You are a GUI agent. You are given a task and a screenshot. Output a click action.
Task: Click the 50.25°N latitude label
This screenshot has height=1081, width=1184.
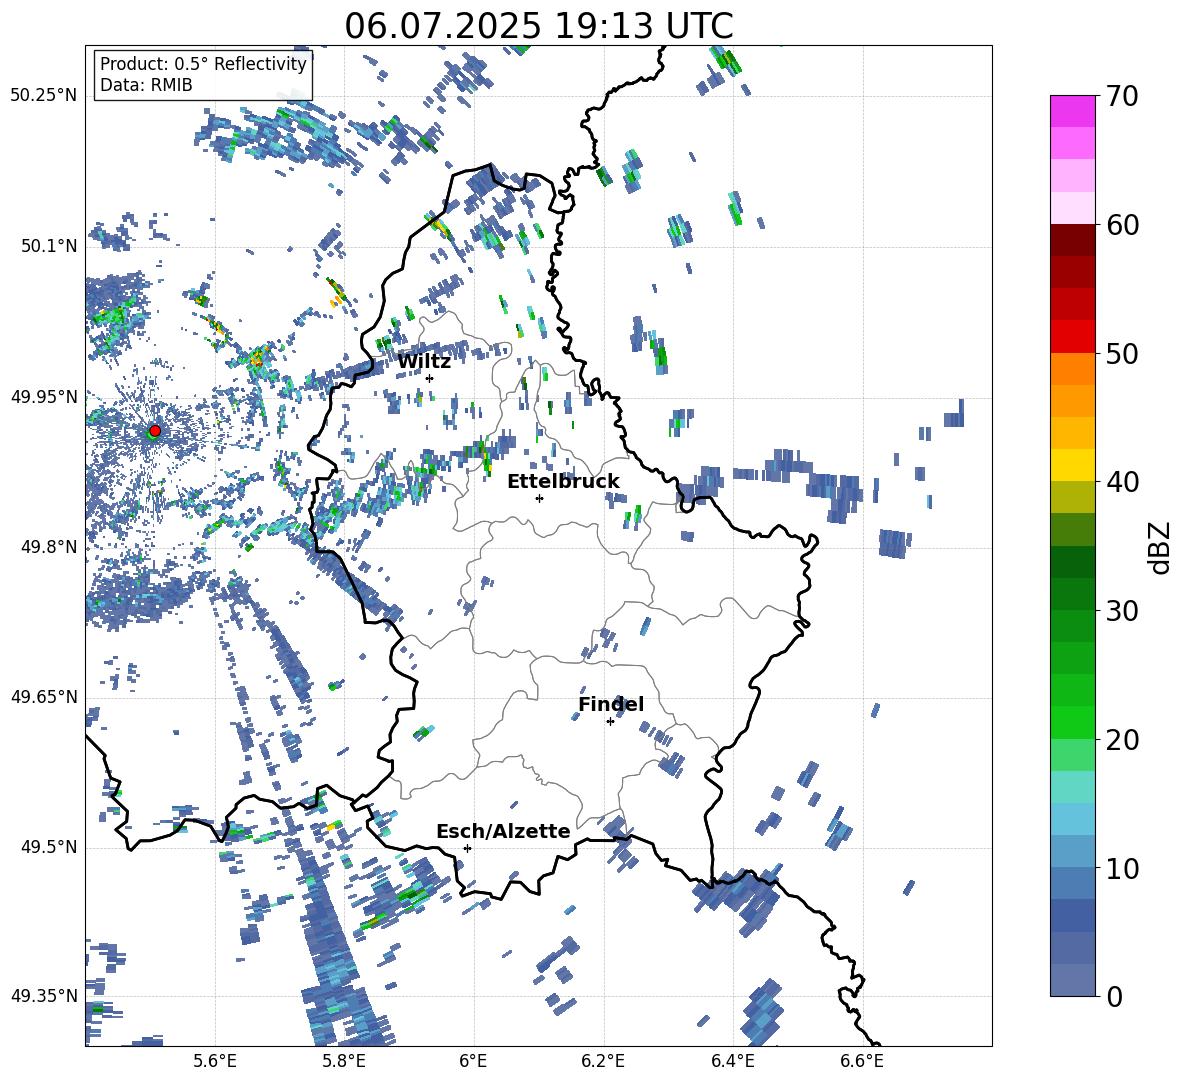click(x=44, y=96)
